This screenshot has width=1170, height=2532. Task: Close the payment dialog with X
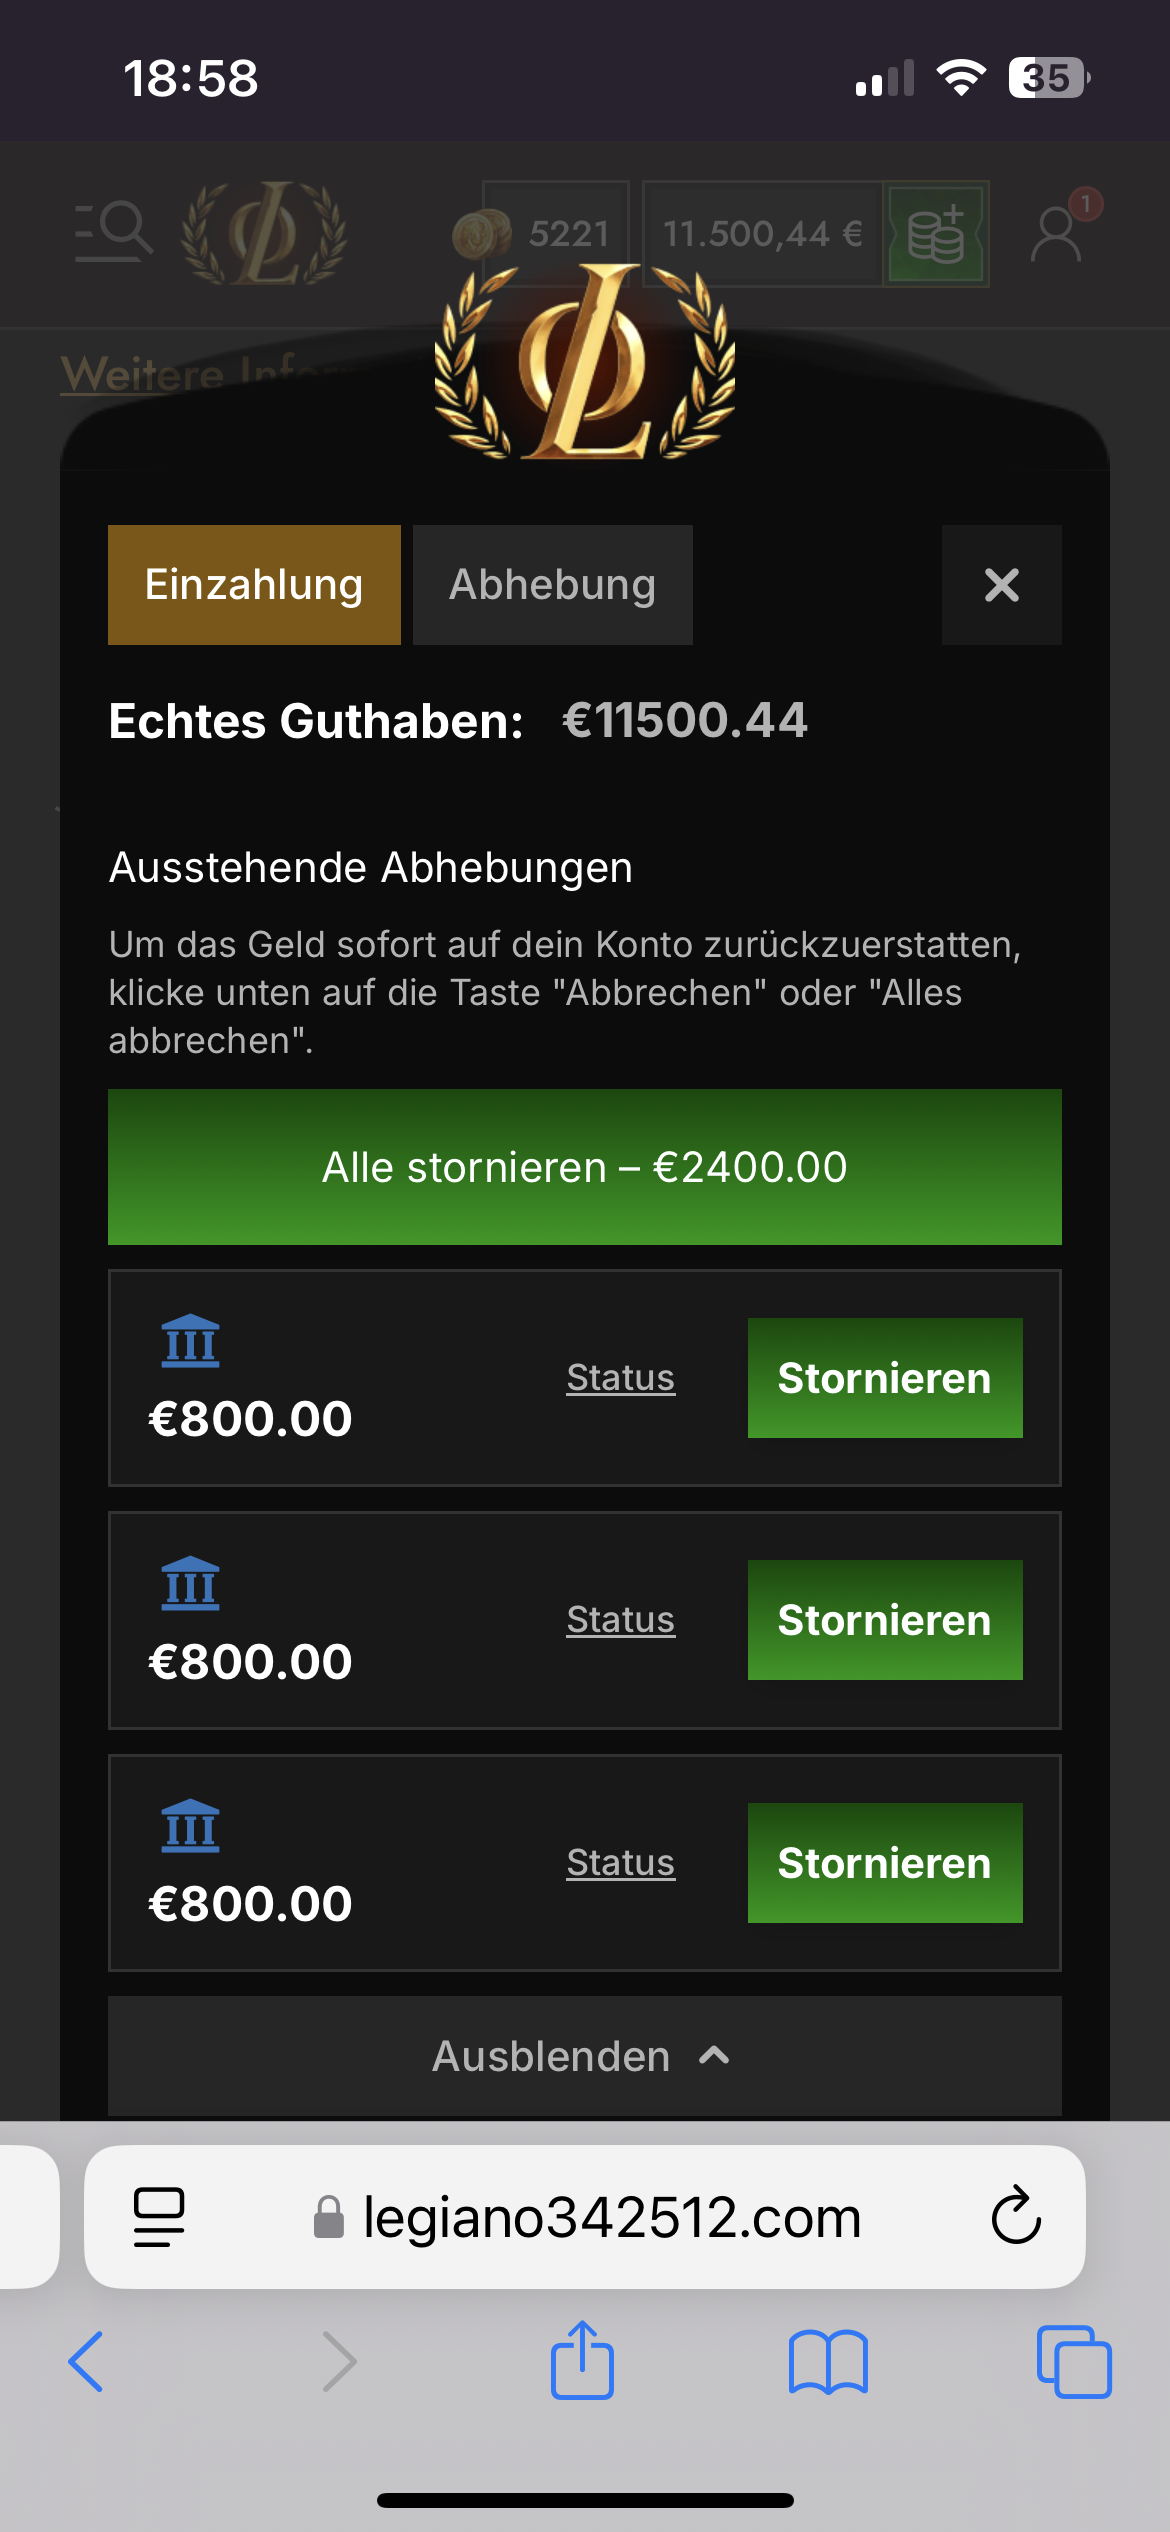pyautogui.click(x=1001, y=585)
